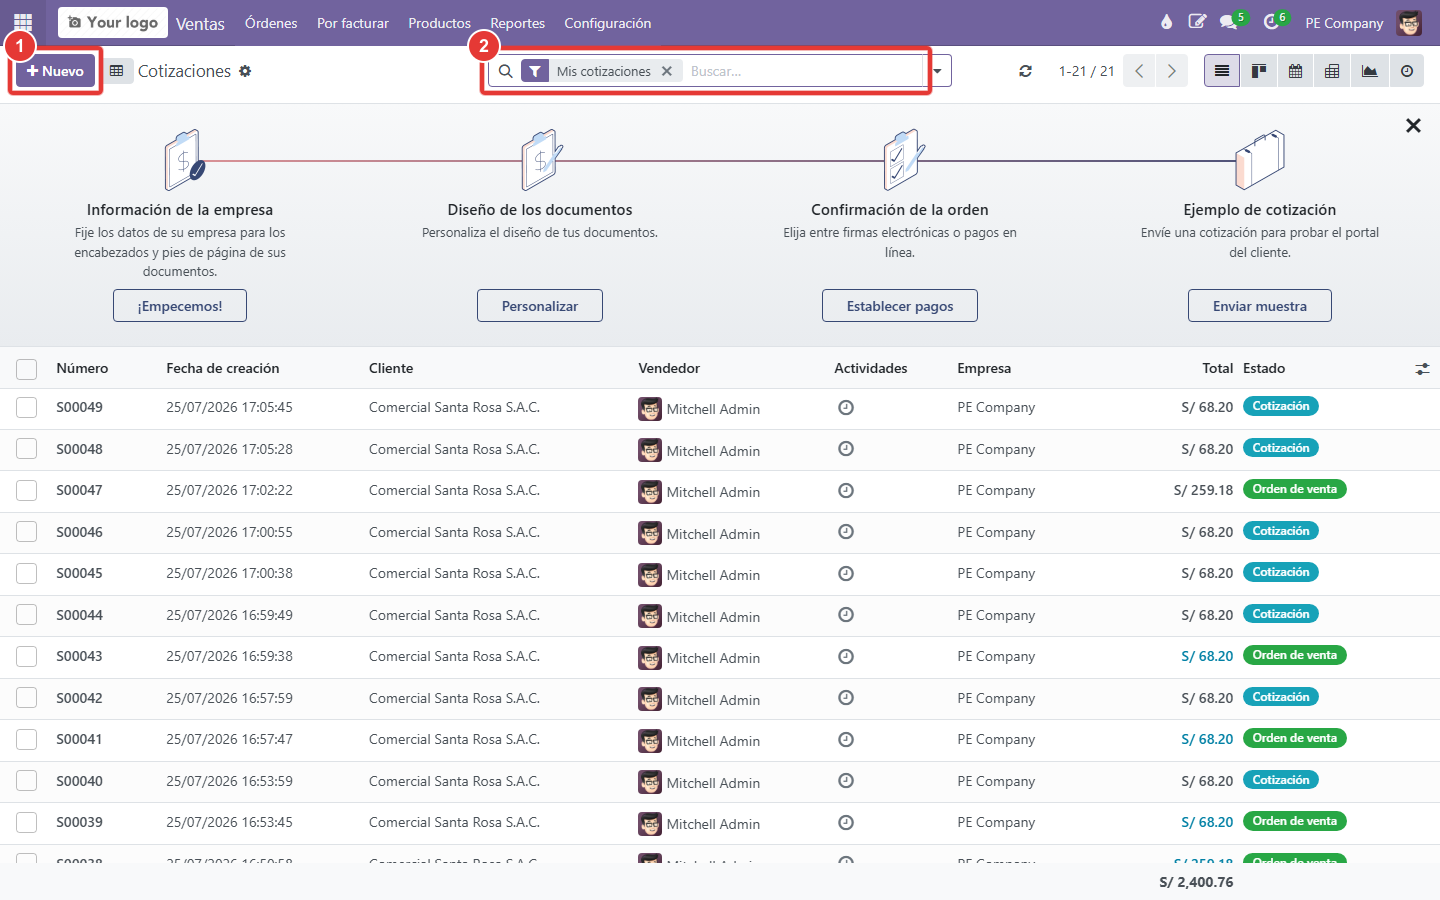Switch to Pivot table view
The width and height of the screenshot is (1440, 900).
[x=1332, y=71]
